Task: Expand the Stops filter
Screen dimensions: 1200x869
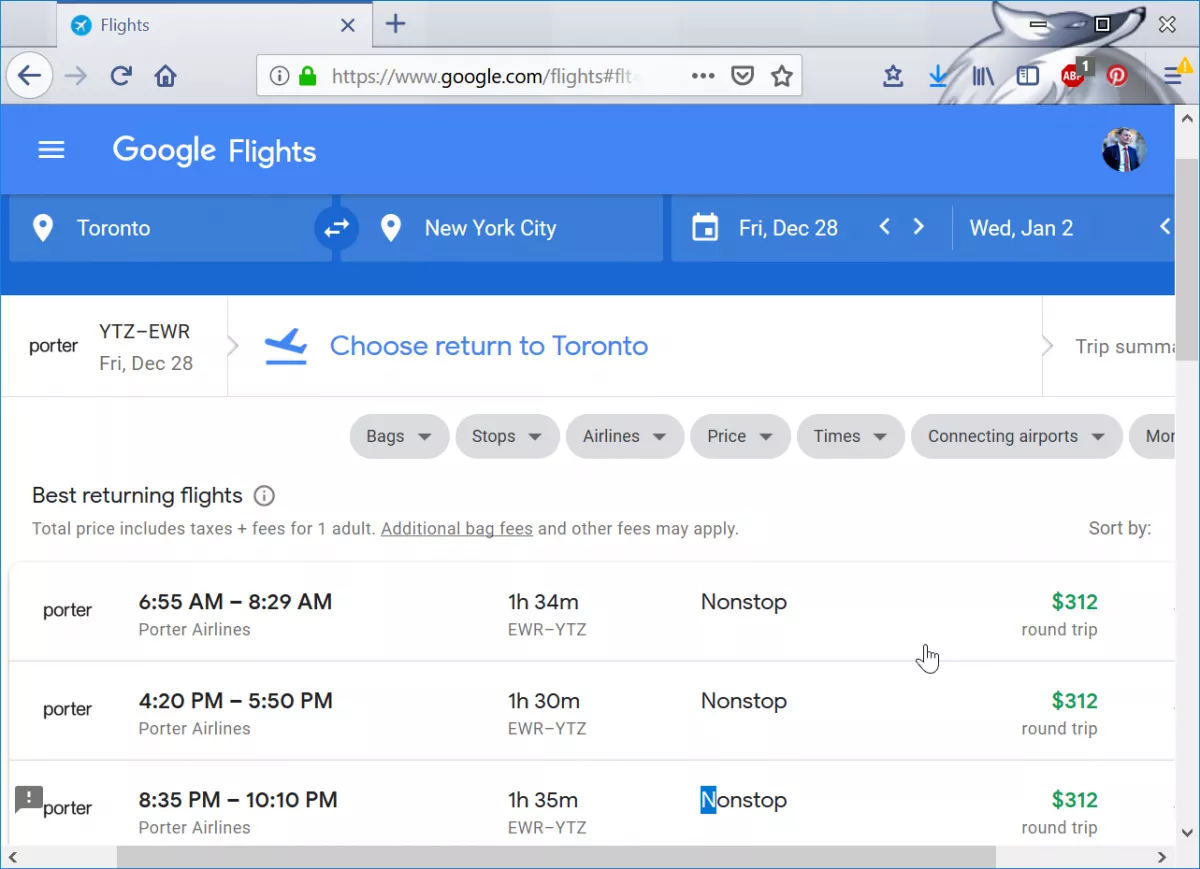Action: tap(508, 437)
